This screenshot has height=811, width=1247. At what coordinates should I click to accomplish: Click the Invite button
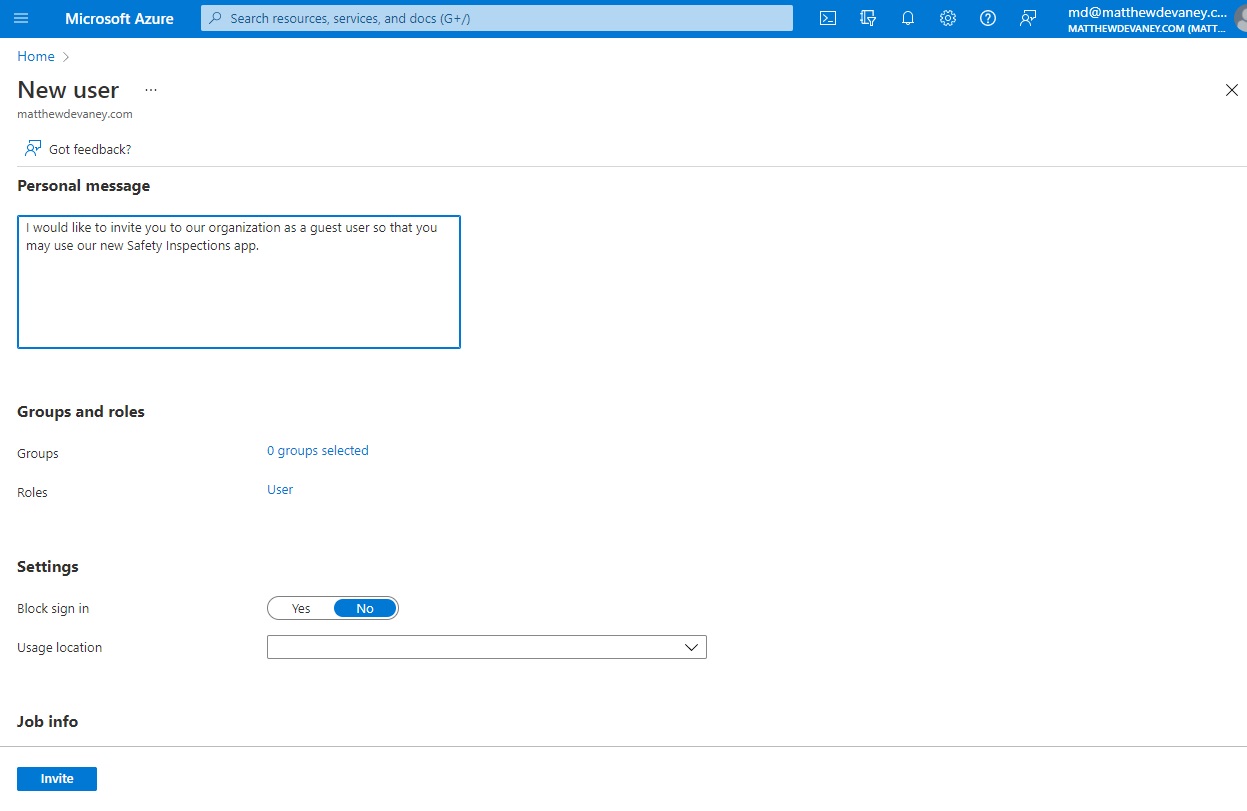(x=56, y=778)
